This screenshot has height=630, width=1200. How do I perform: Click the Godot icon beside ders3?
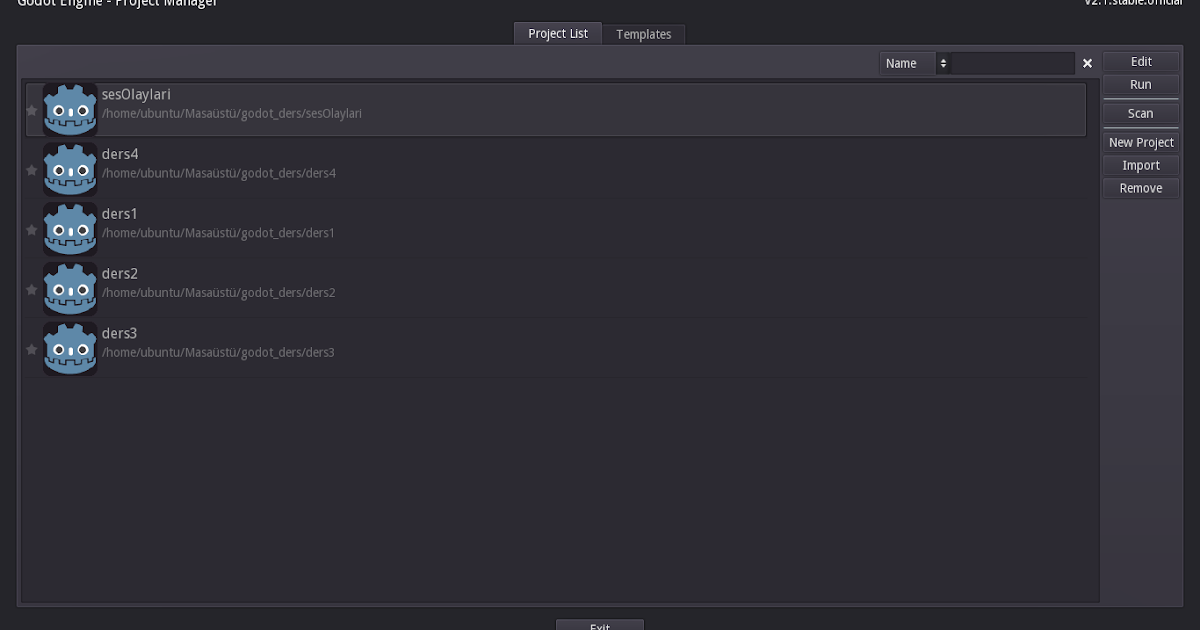[x=70, y=348]
